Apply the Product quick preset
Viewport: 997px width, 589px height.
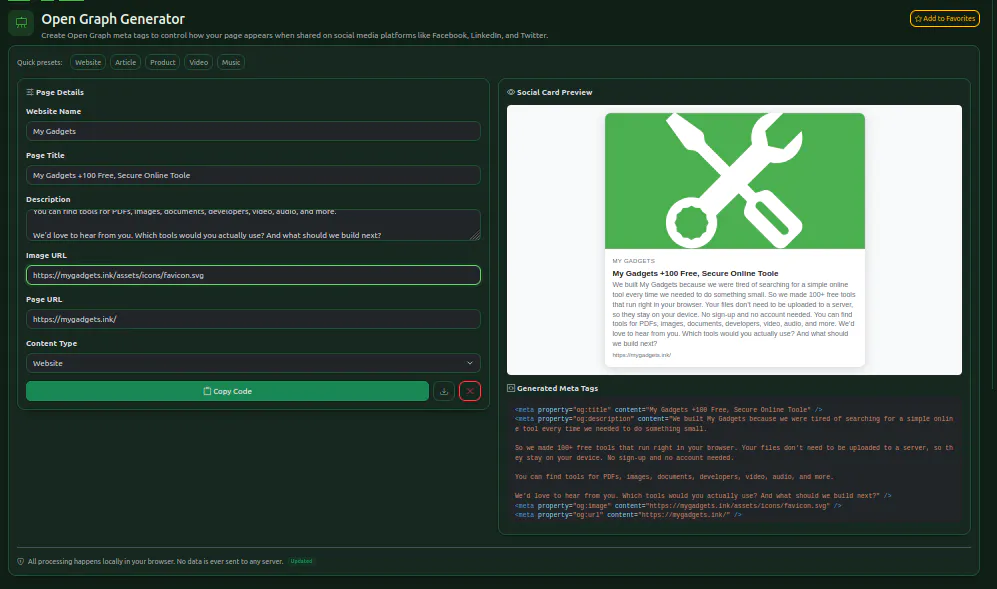coord(163,62)
